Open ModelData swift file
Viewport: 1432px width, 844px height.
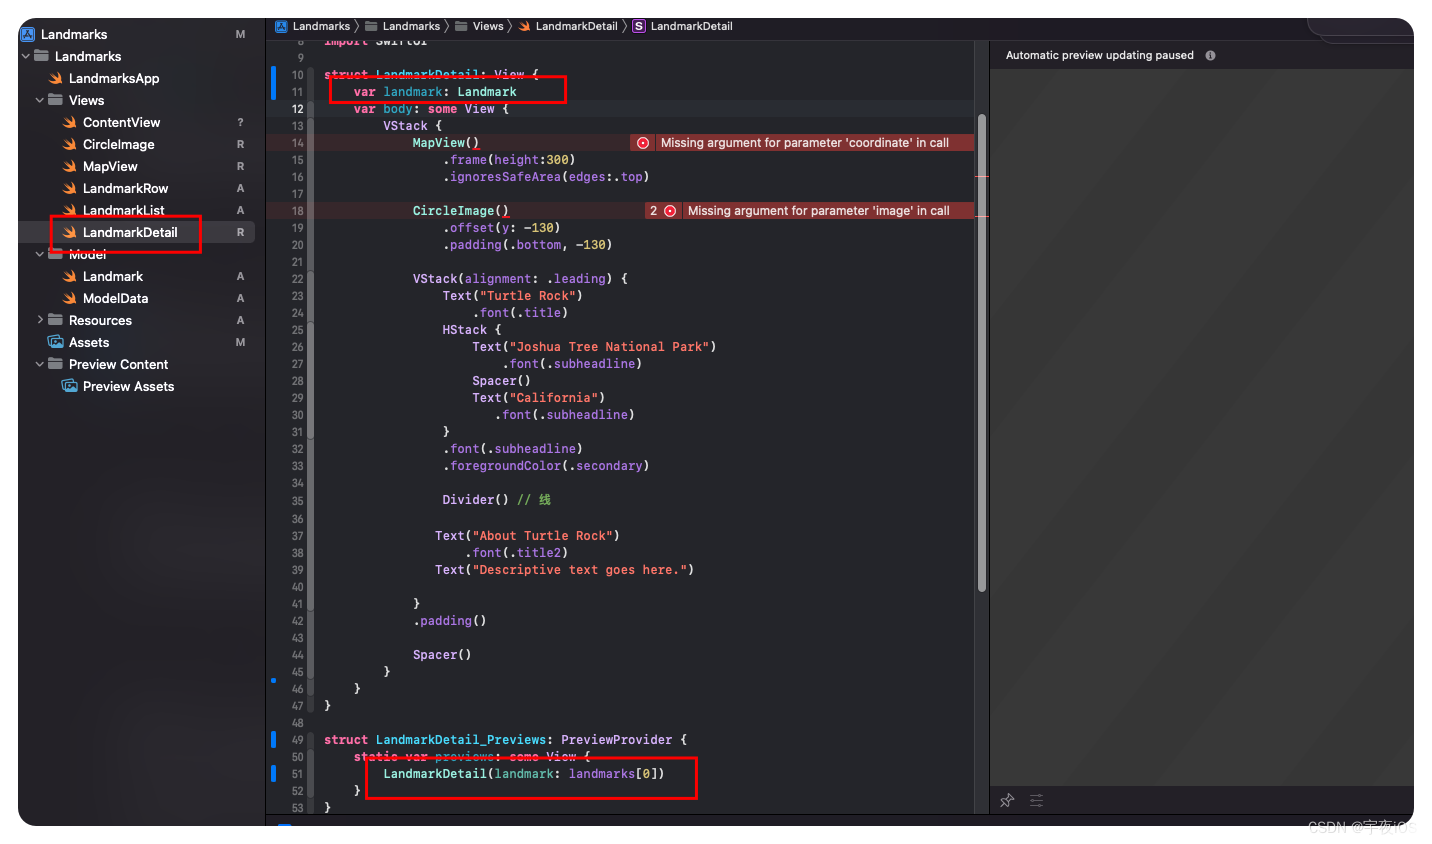tap(115, 298)
